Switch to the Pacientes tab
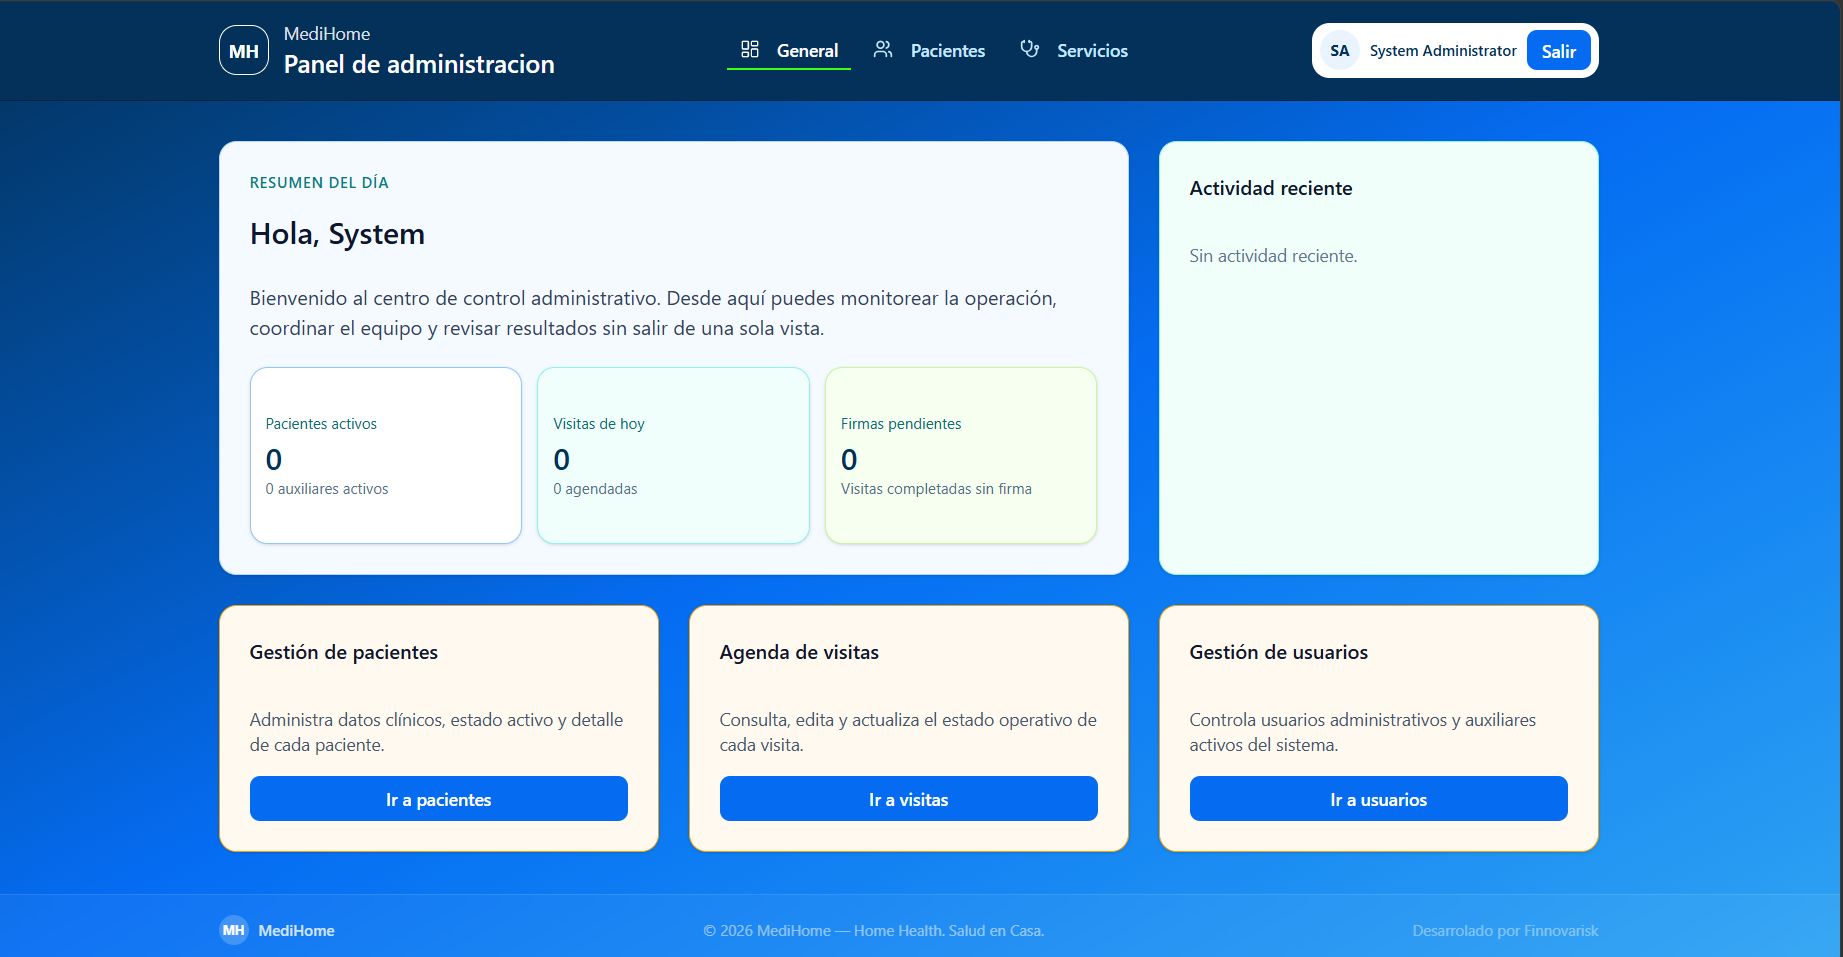1843x957 pixels. click(x=929, y=50)
